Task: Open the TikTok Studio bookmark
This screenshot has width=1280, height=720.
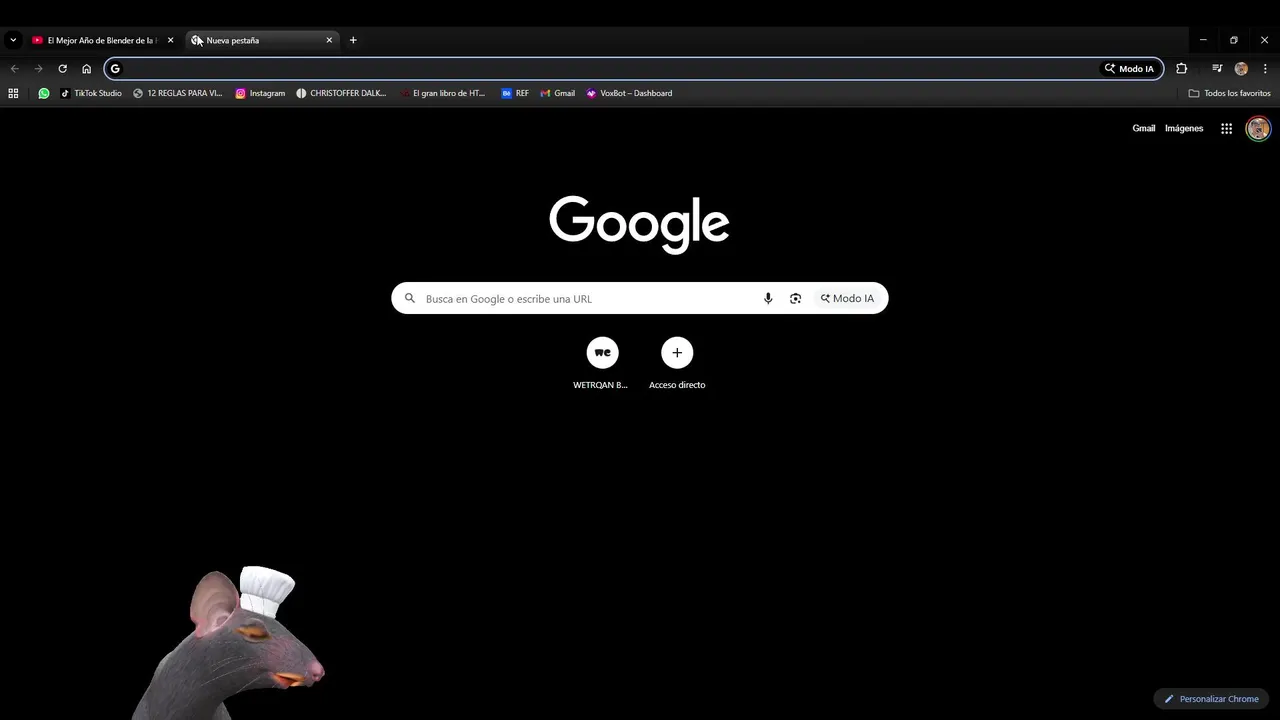Action: click(91, 93)
